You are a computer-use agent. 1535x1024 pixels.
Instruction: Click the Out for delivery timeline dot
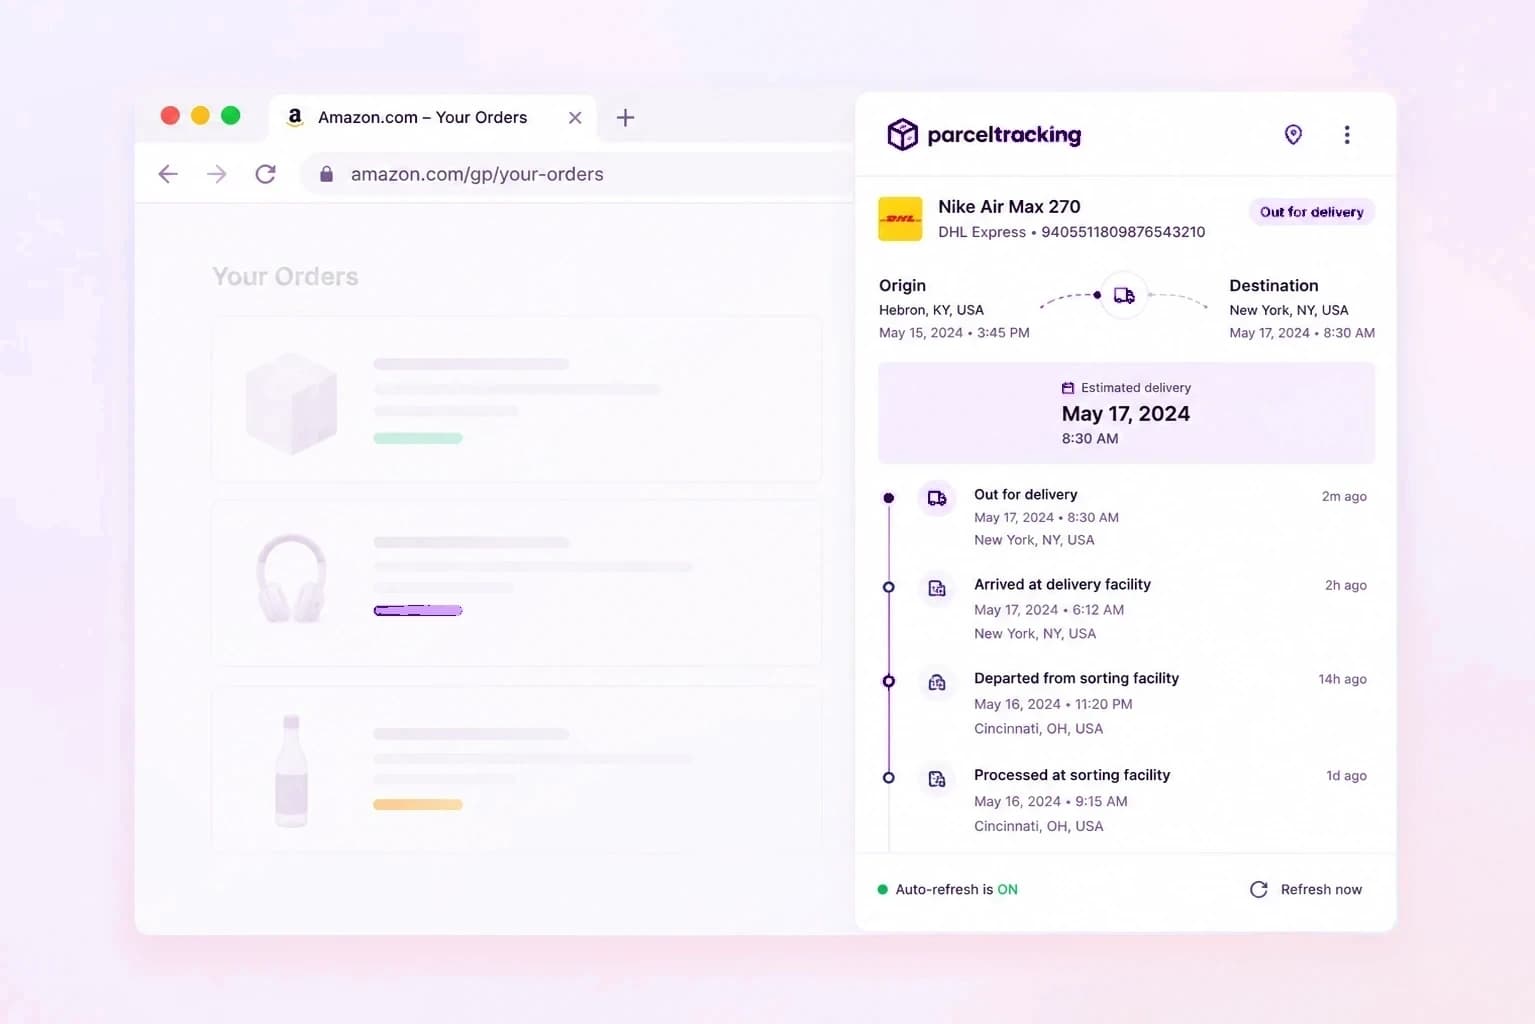click(888, 498)
